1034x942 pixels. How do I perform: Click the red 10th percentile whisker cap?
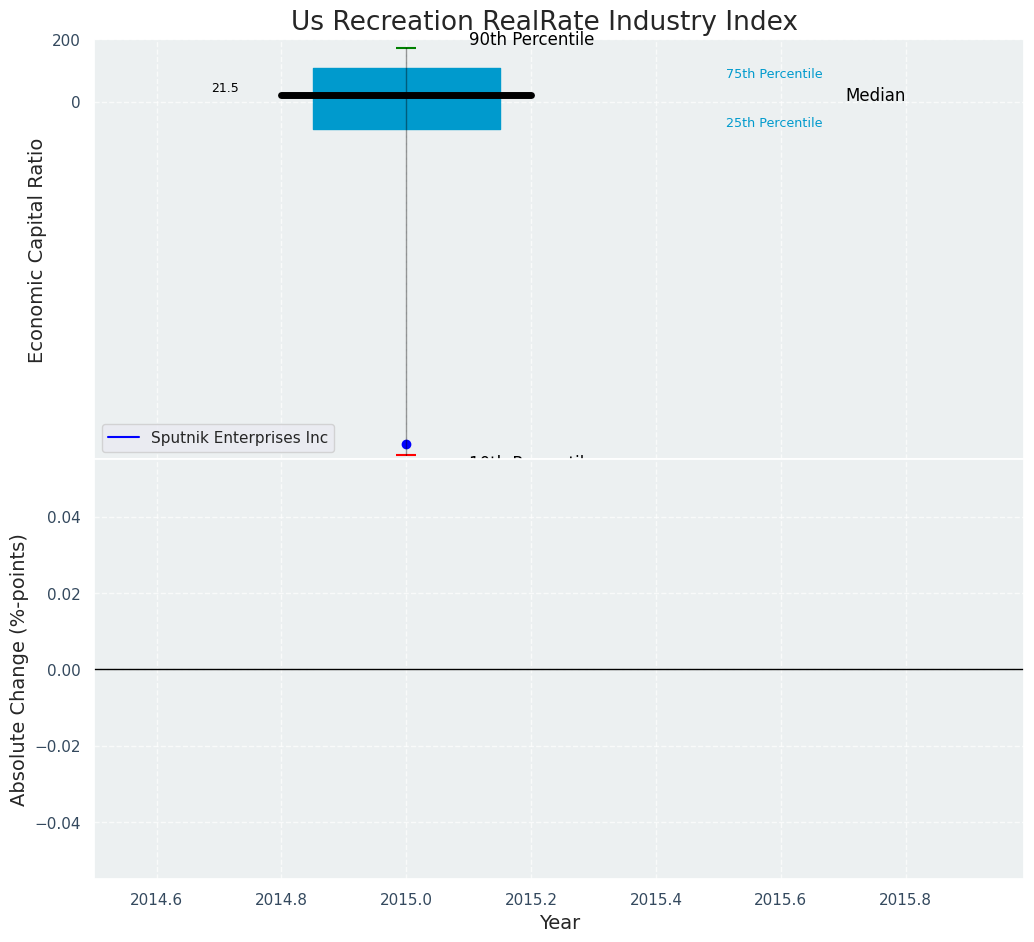pos(406,455)
